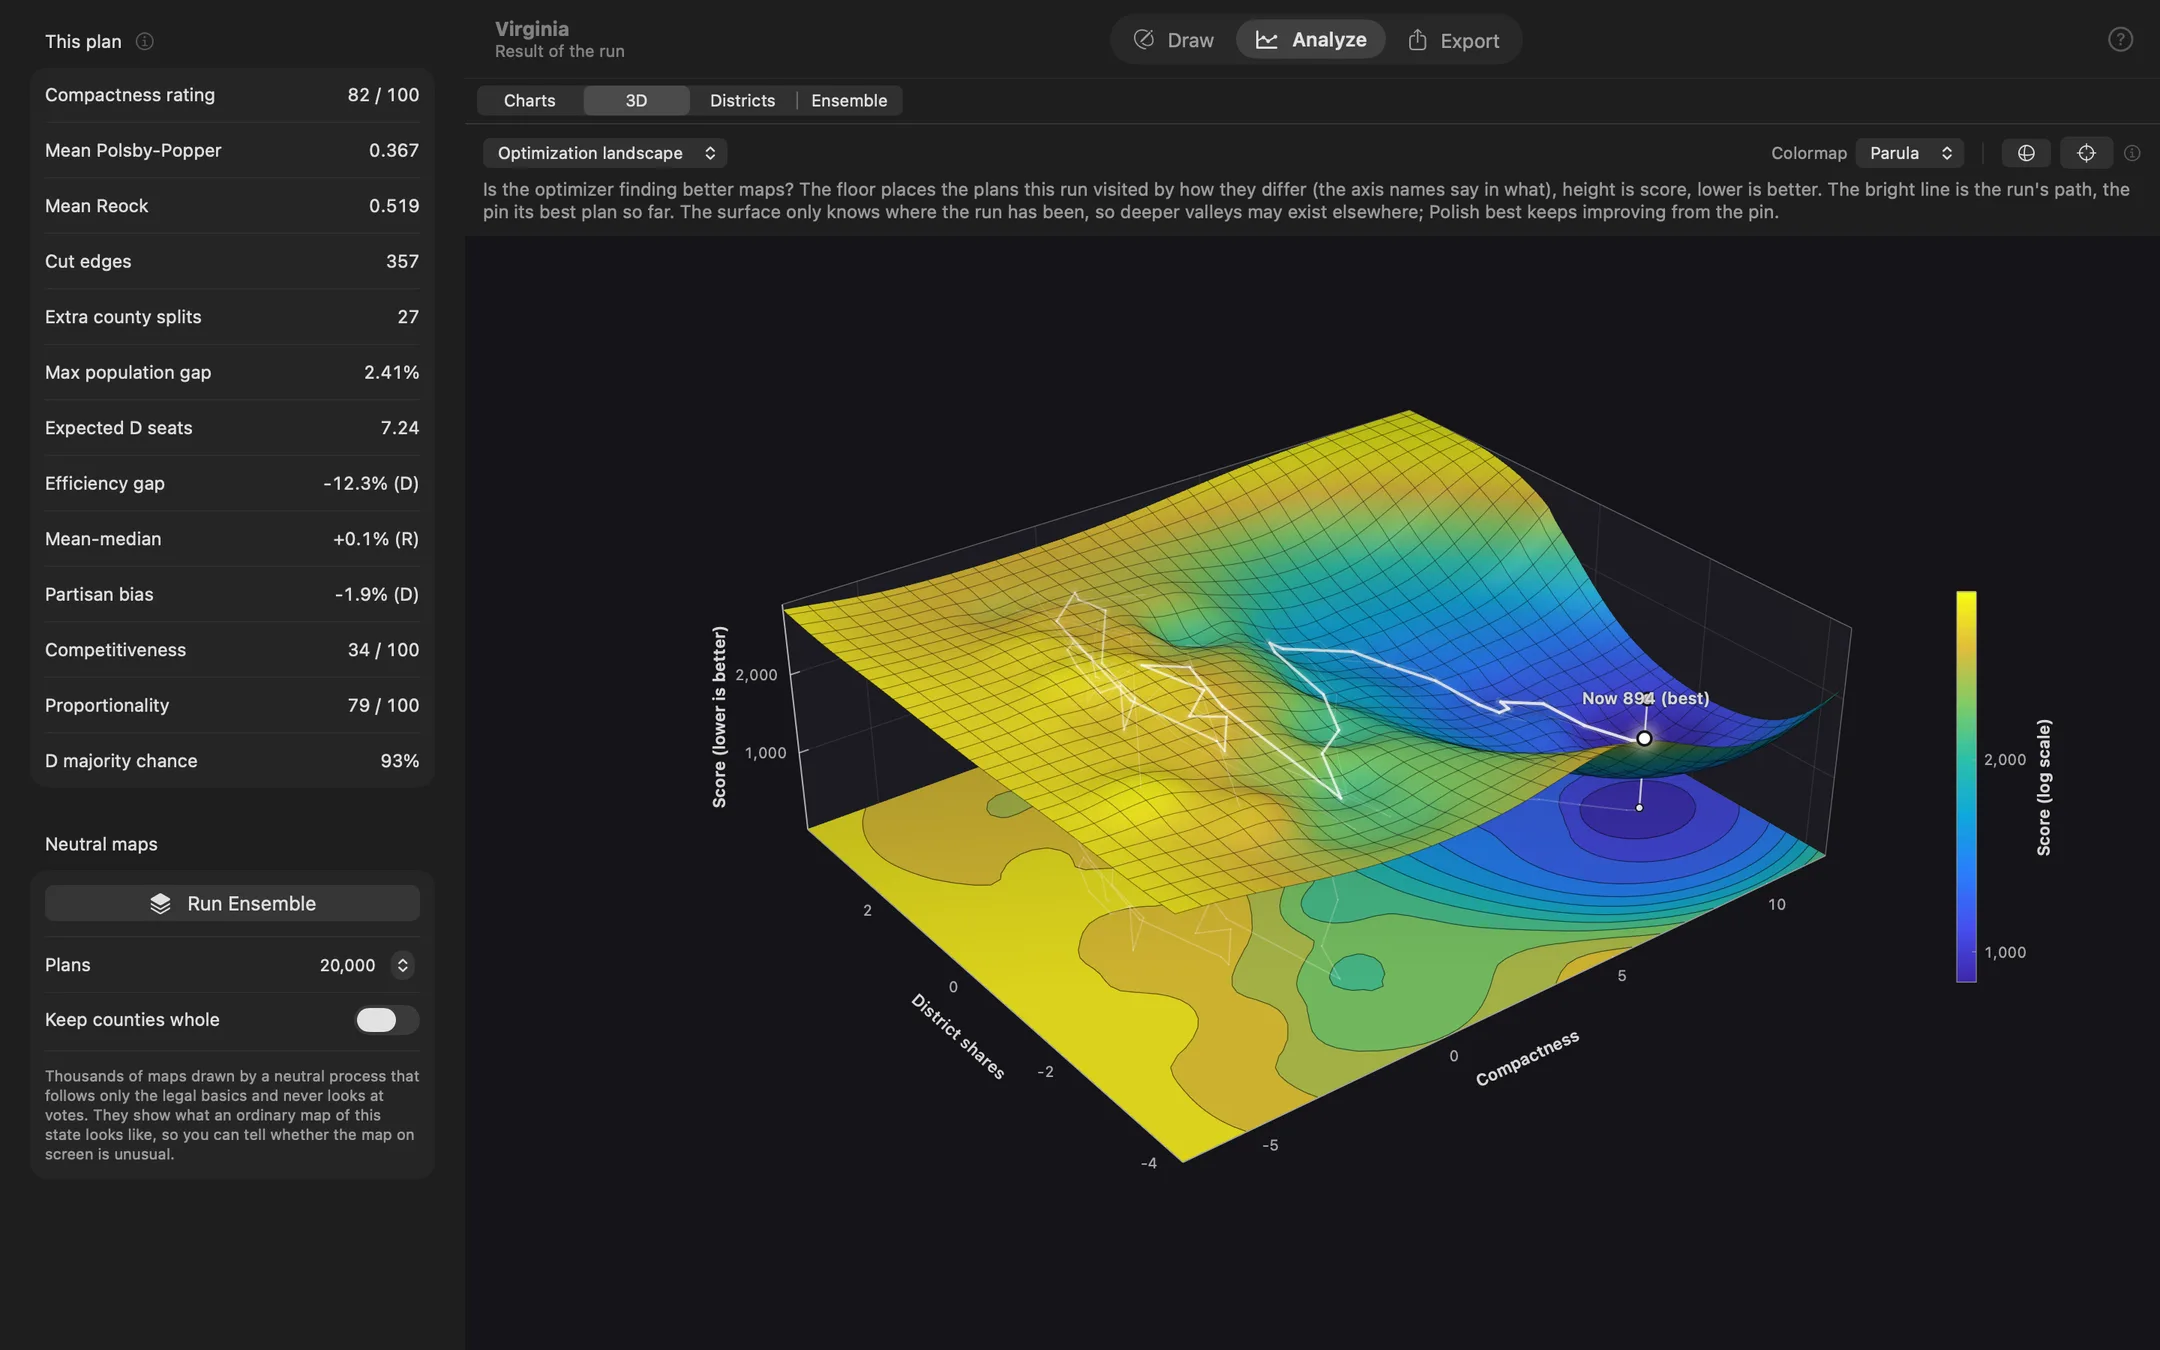
Task: Click the Competitiveness 34 / 100 value
Action: coord(383,650)
